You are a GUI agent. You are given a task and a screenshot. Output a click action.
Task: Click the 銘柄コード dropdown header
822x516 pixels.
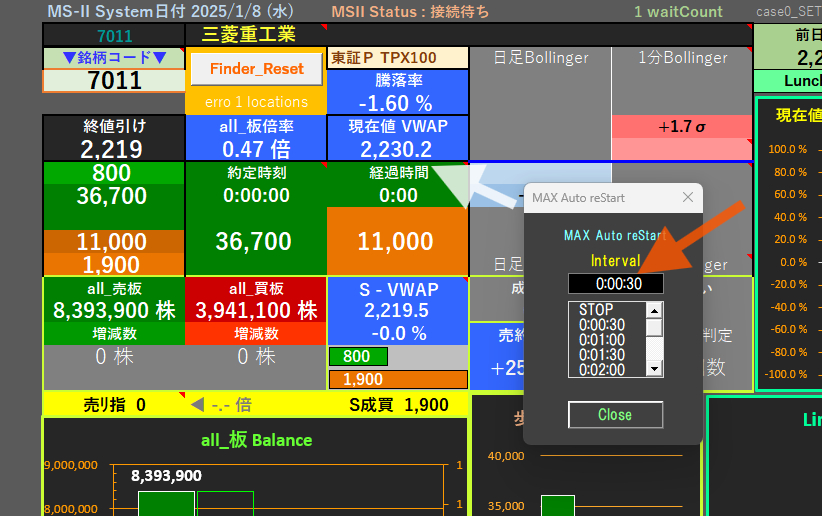tap(114, 58)
